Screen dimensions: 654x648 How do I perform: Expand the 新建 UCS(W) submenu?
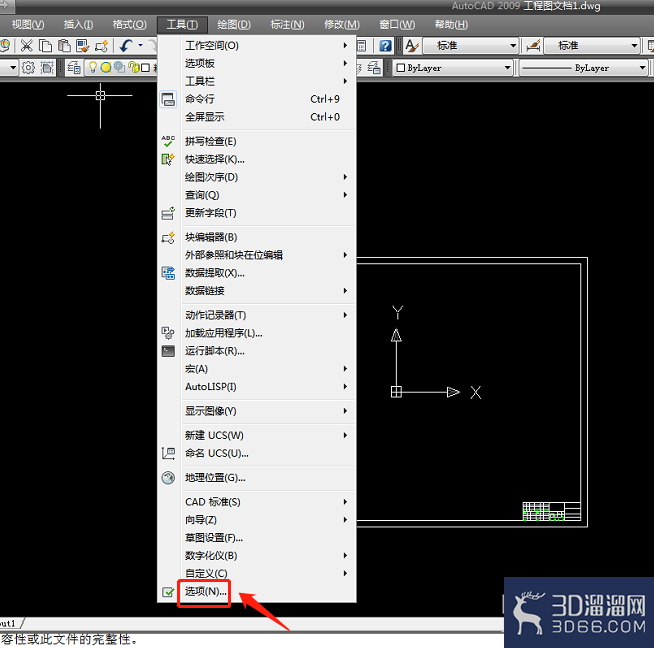click(x=257, y=436)
